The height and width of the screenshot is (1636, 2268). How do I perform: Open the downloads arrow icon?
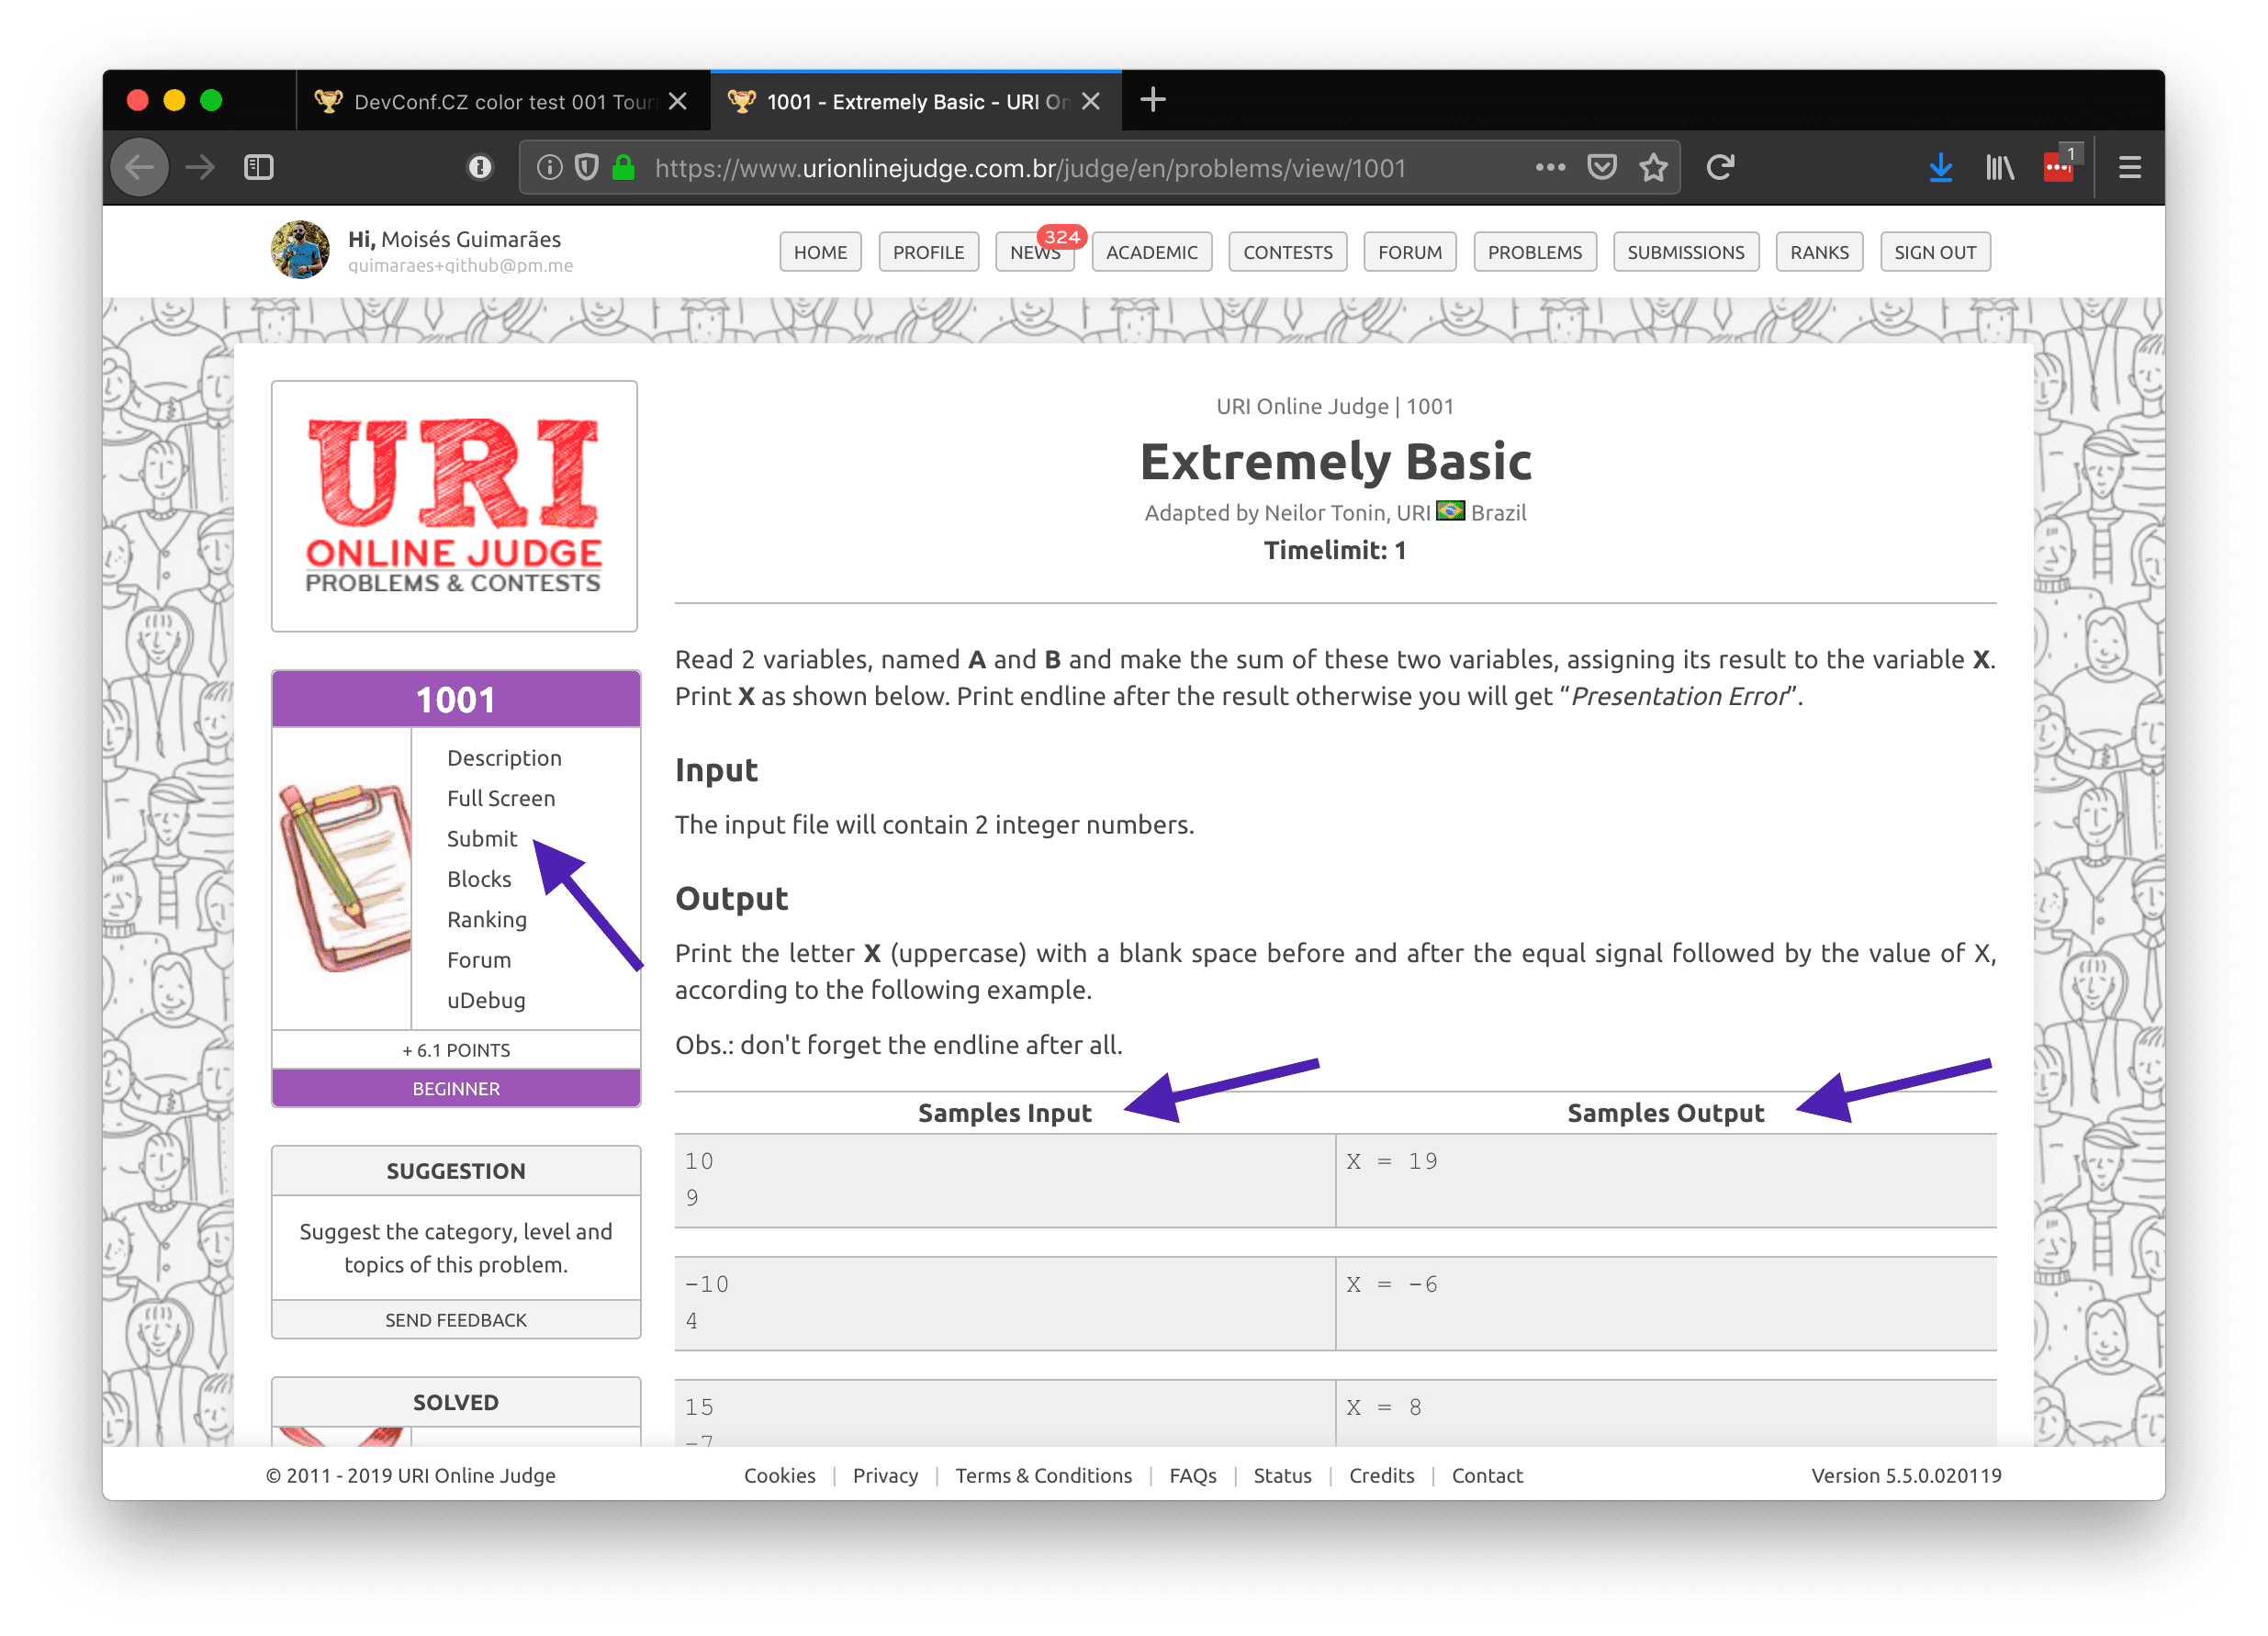click(1940, 167)
